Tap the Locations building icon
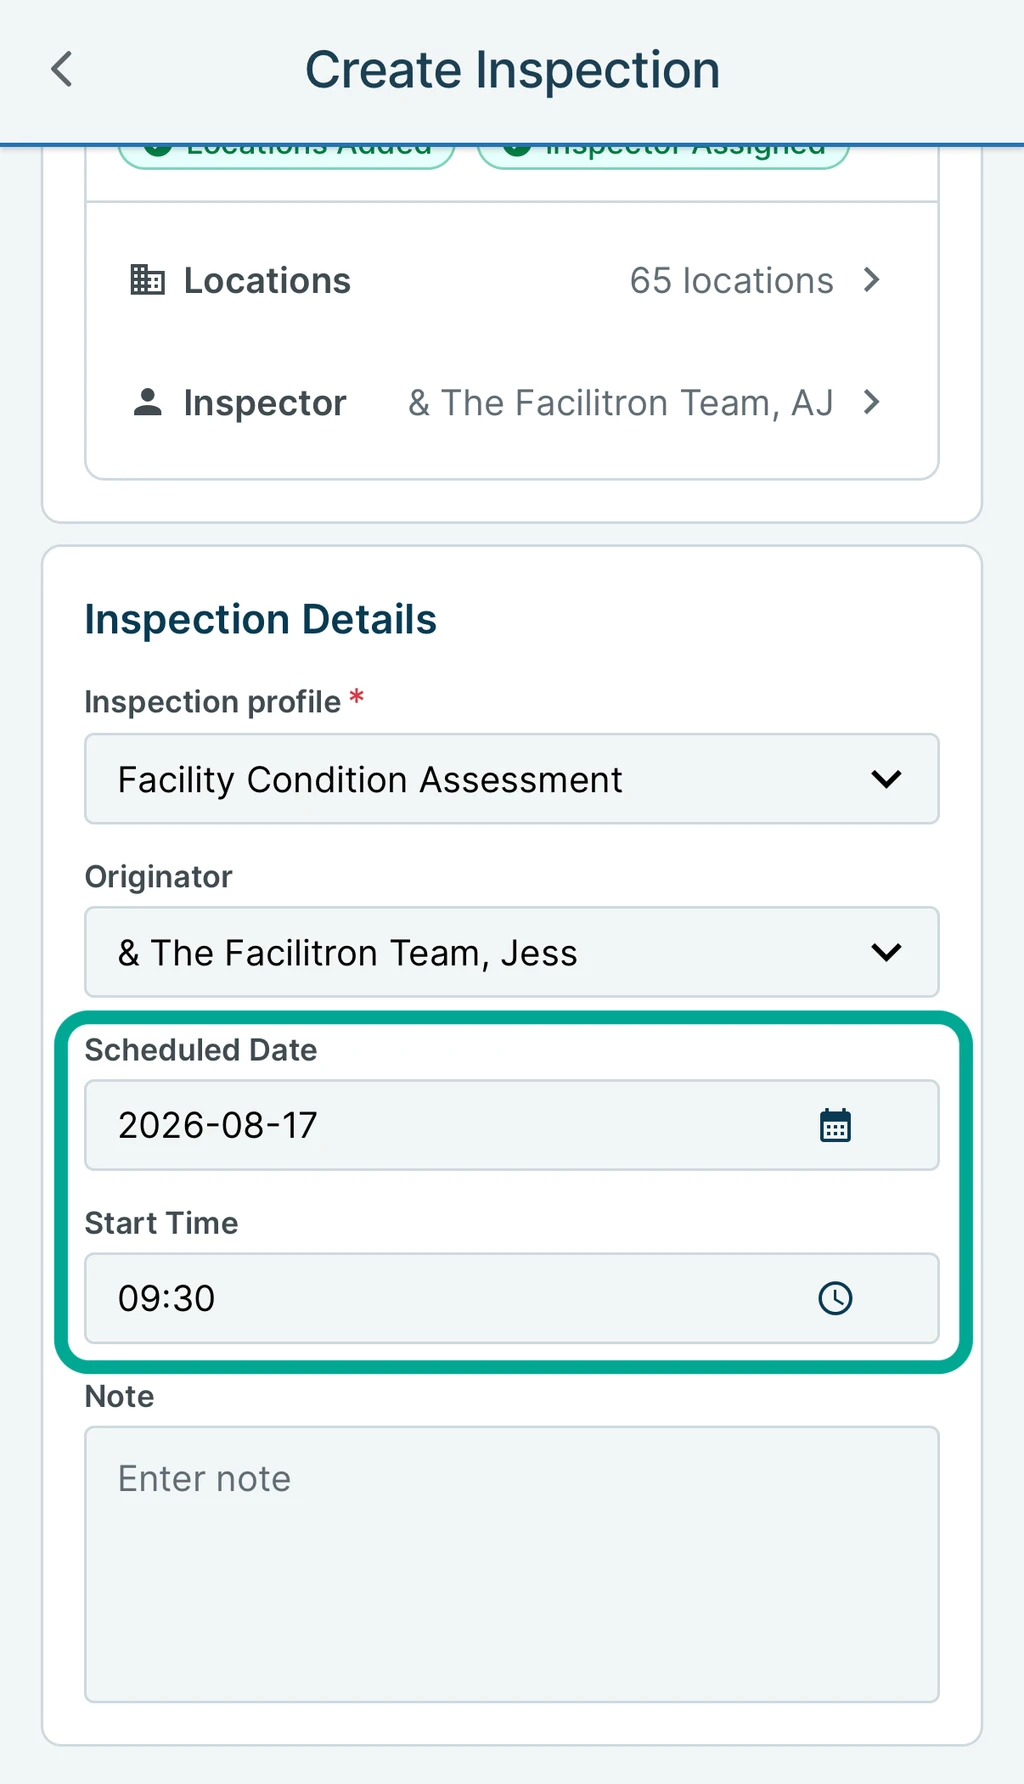This screenshot has height=1784, width=1024. (148, 280)
